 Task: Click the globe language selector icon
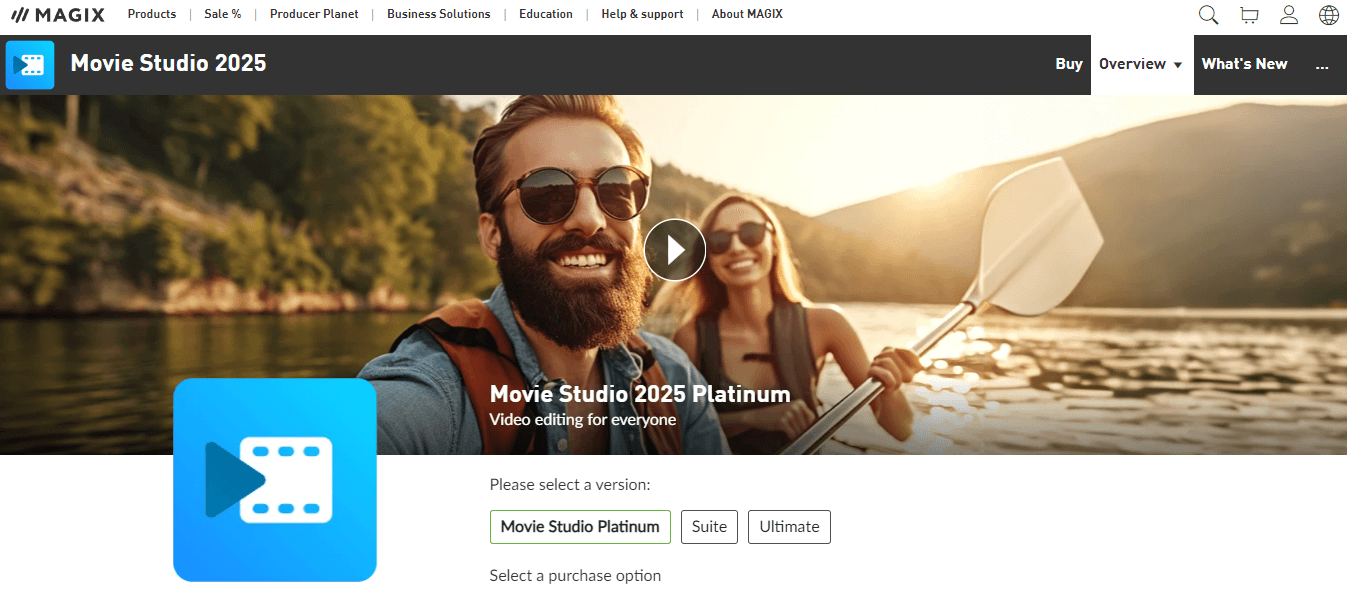click(x=1329, y=14)
